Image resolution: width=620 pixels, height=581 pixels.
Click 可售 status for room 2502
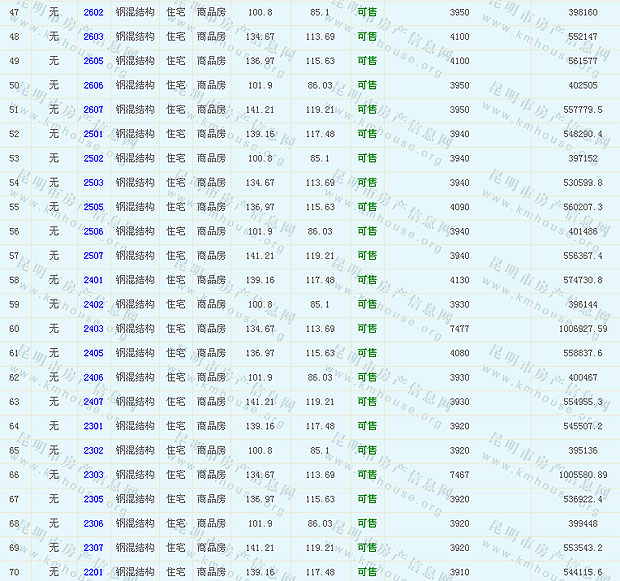coord(367,158)
